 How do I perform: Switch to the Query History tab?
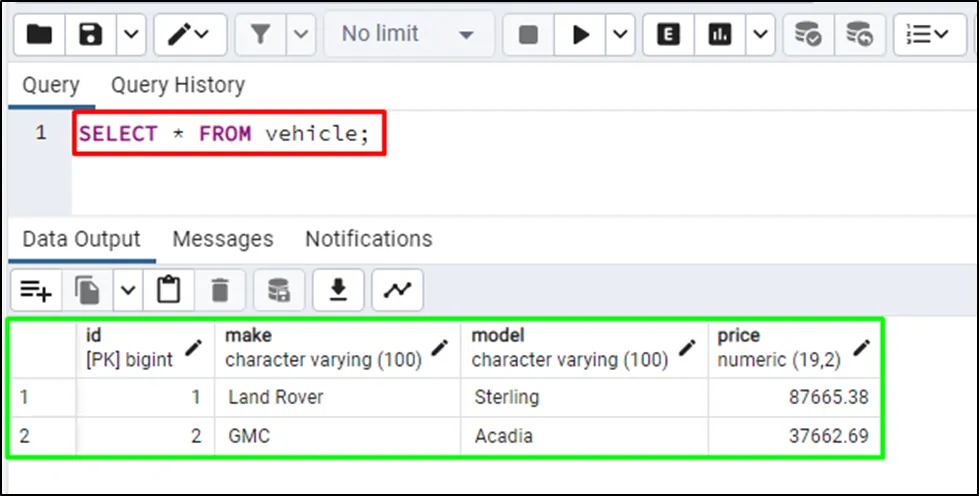177,86
